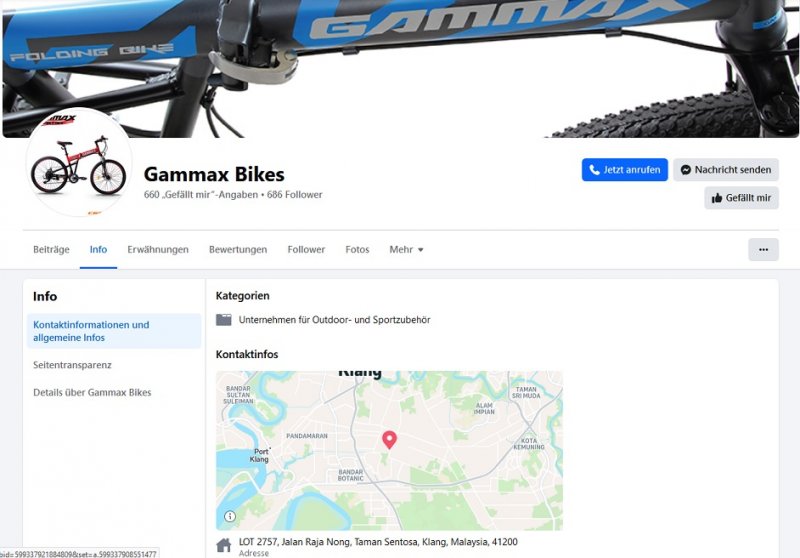This screenshot has height=558, width=800.
Task: Click the 686 Follower count link
Action: click(x=294, y=194)
